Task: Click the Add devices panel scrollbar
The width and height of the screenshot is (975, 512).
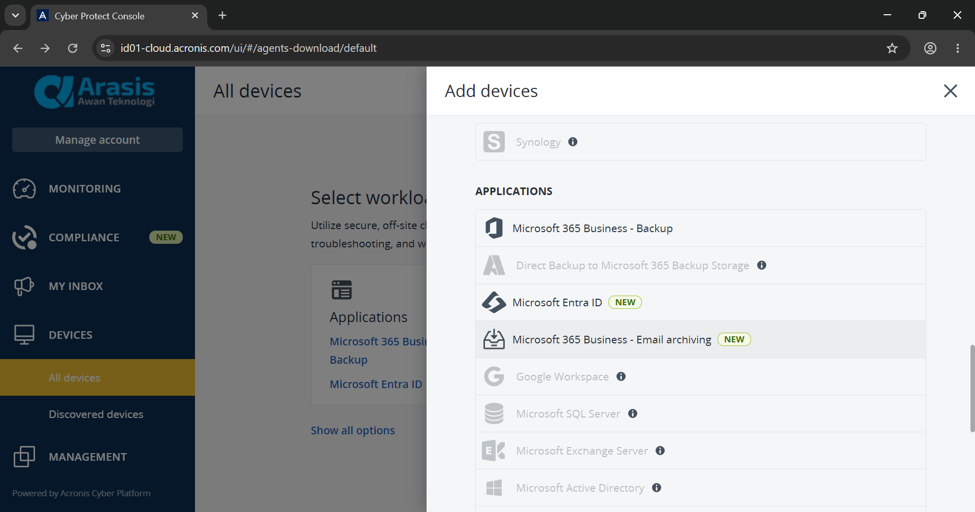Action: click(971, 388)
